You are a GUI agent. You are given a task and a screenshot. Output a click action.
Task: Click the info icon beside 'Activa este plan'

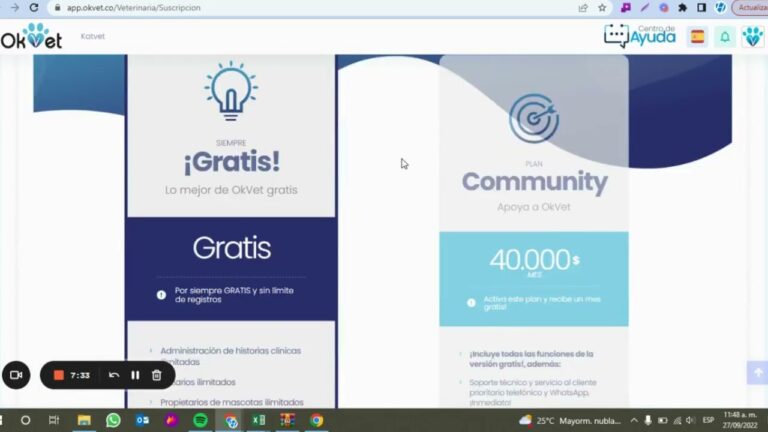click(471, 303)
